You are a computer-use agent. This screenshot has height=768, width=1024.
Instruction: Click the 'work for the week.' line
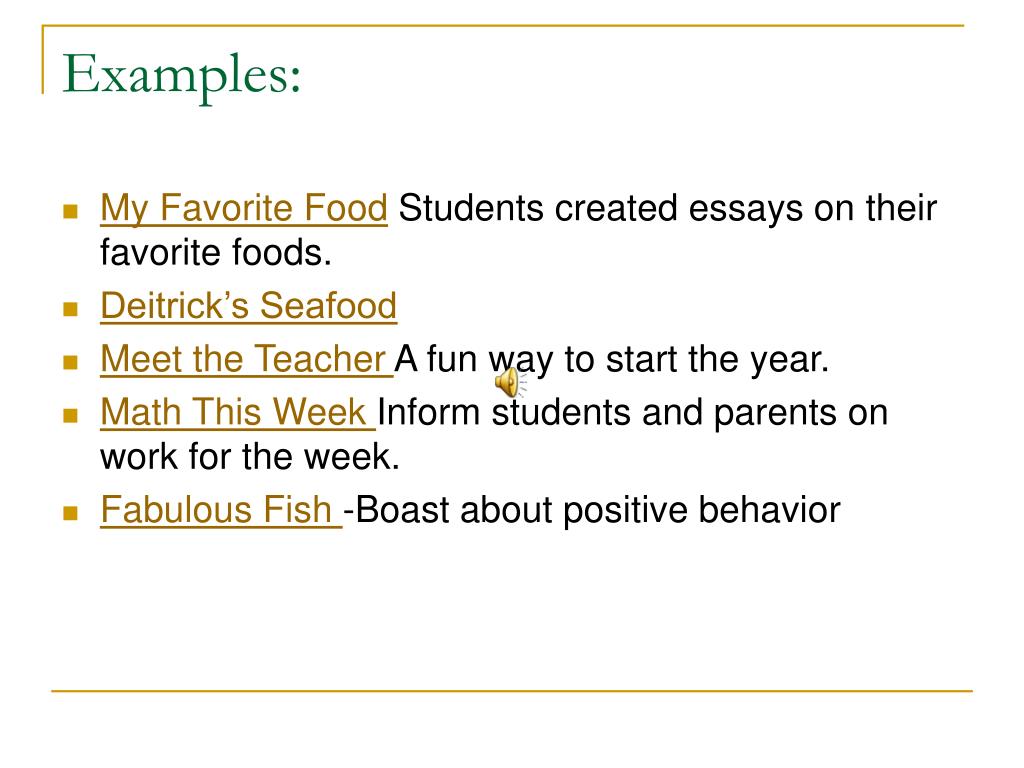249,456
